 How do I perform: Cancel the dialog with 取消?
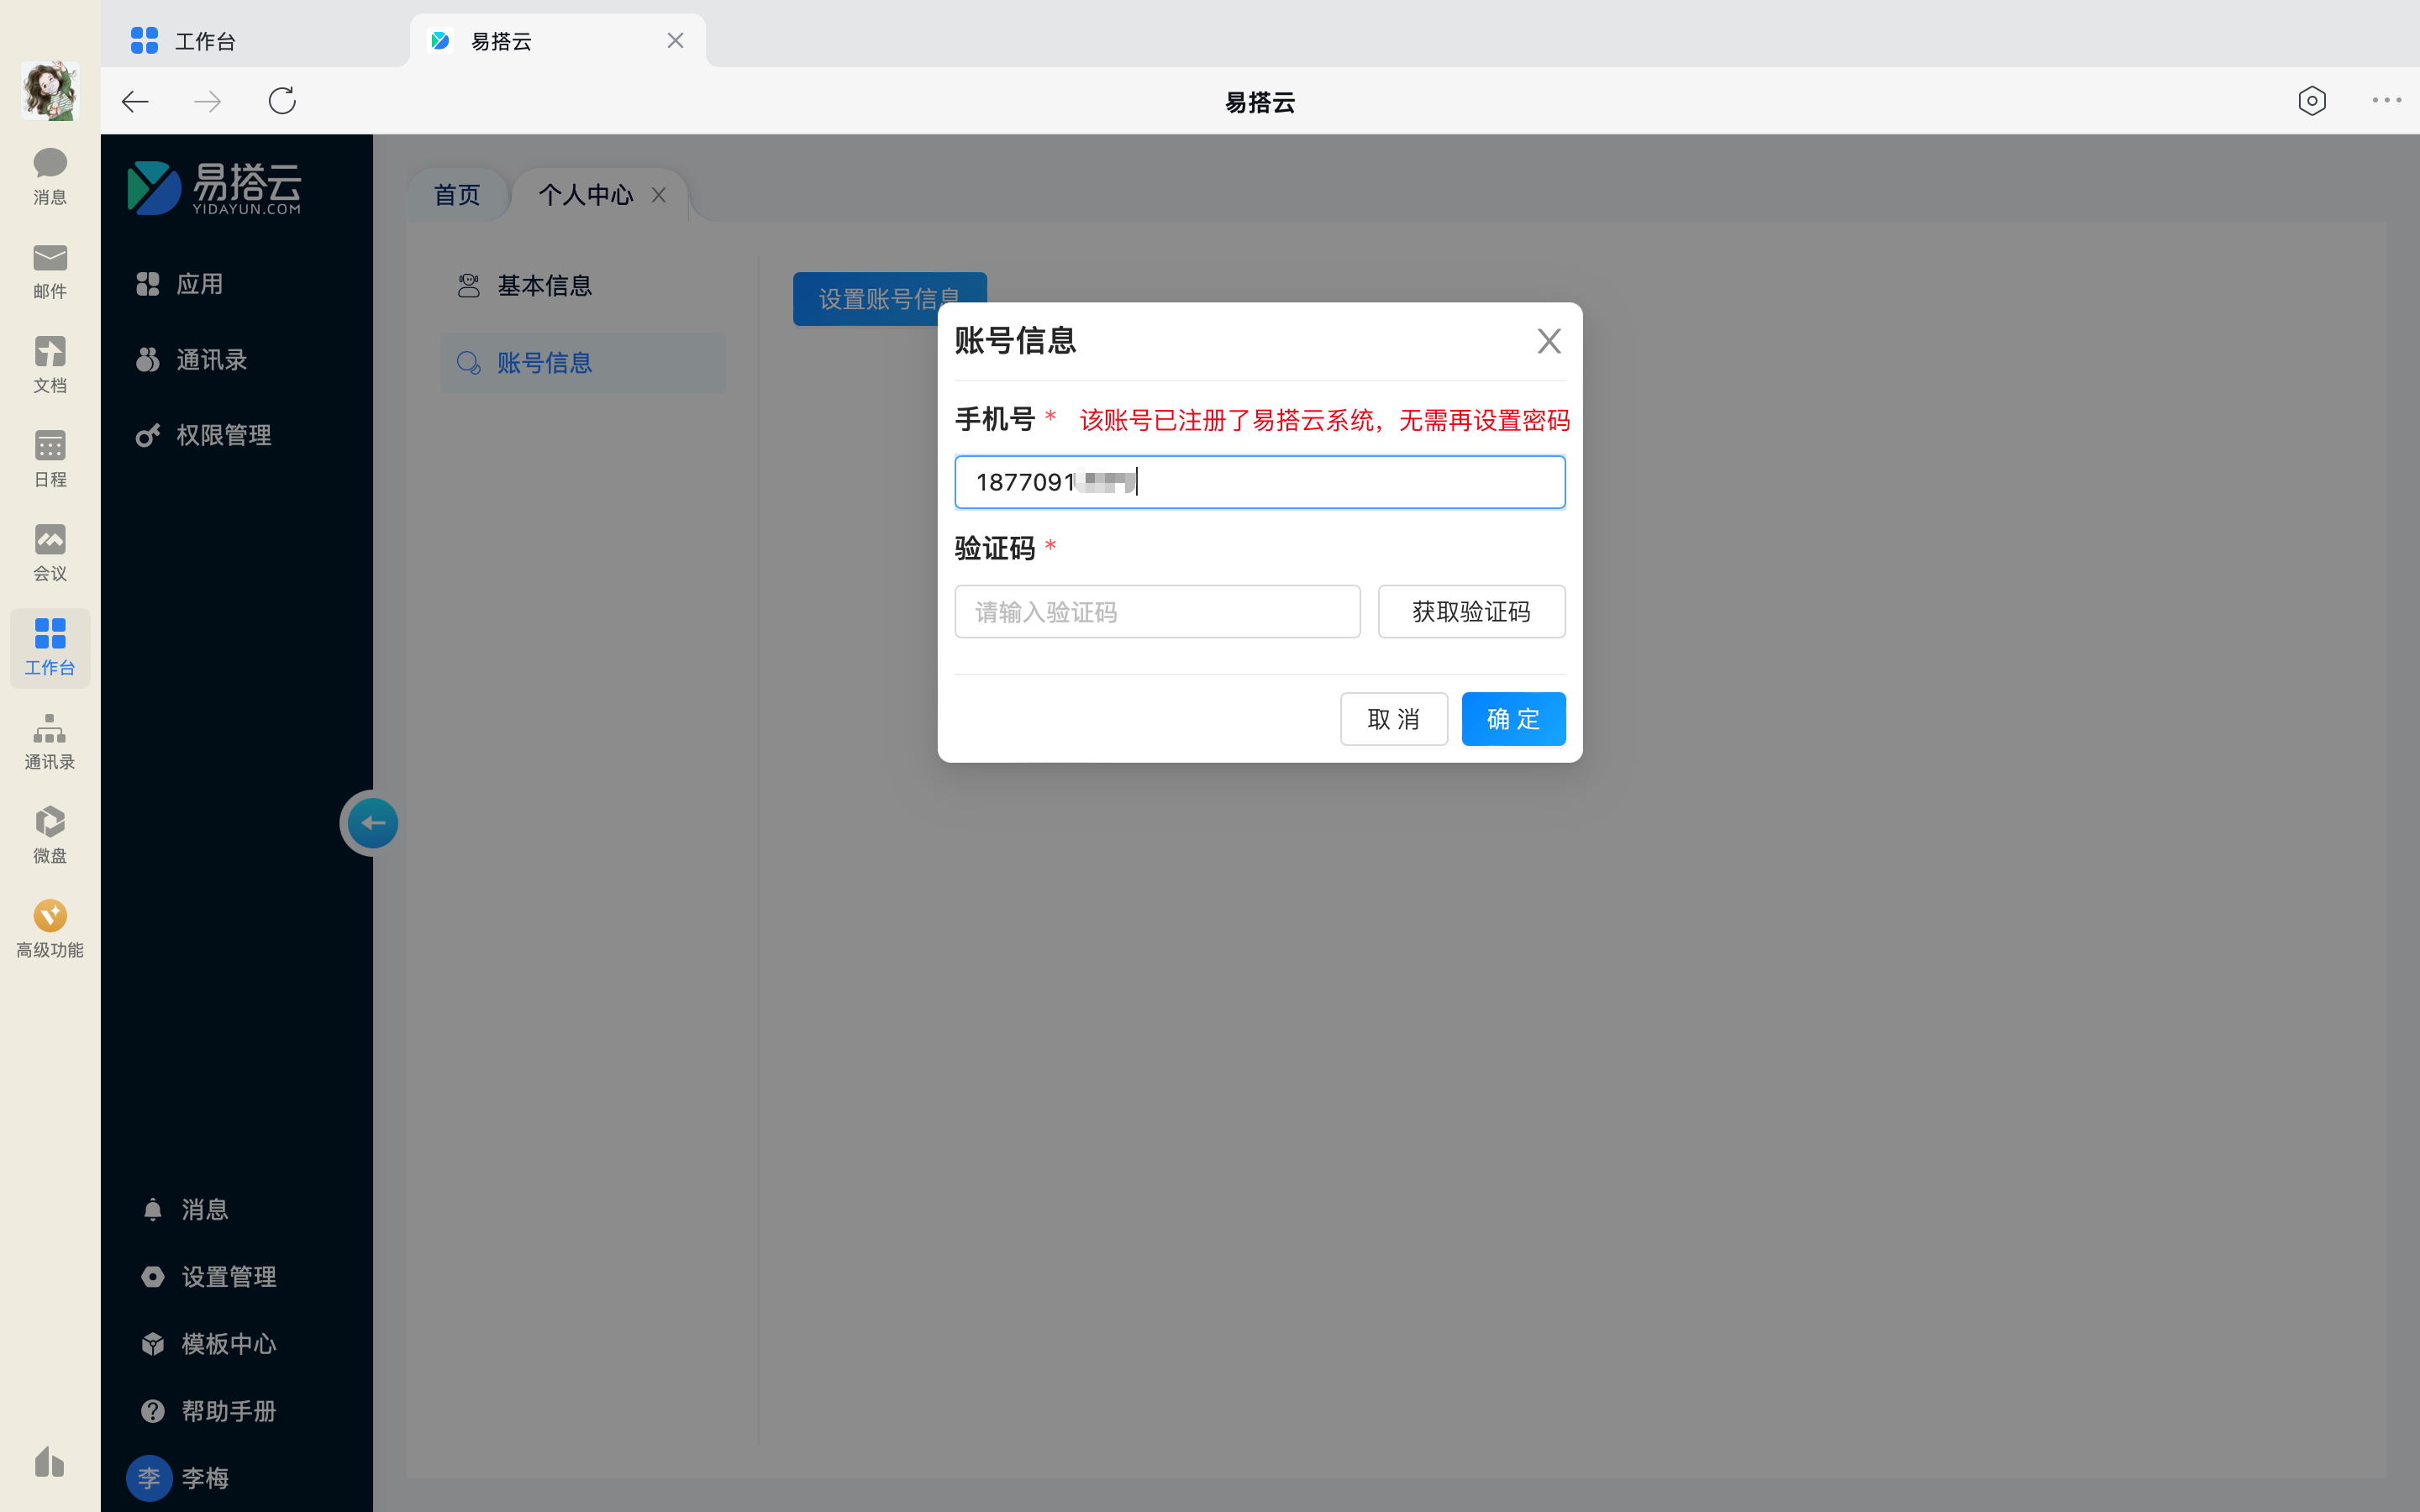(1393, 719)
